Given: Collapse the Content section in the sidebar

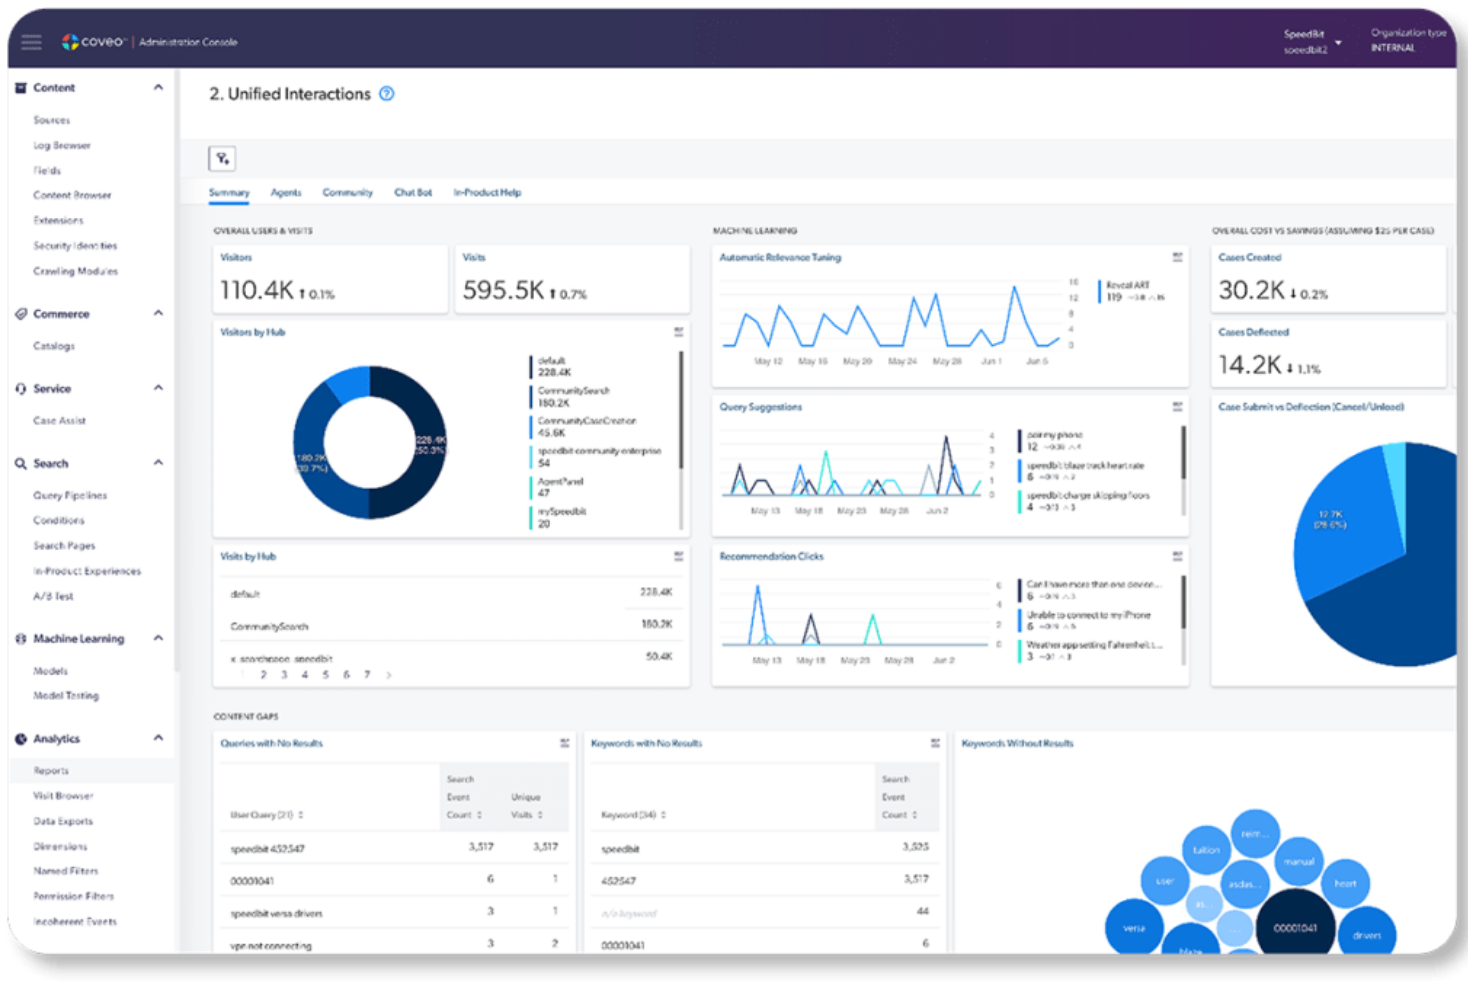Looking at the screenshot, I should click(157, 87).
